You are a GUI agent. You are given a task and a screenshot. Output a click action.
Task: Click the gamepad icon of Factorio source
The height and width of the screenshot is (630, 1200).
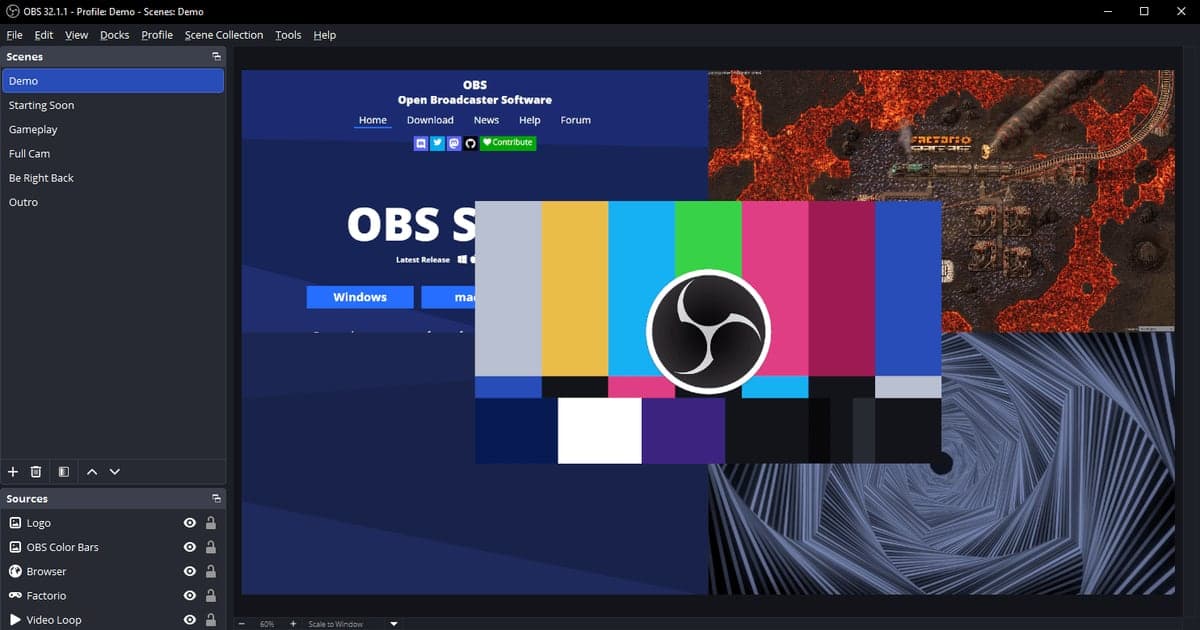pos(15,596)
